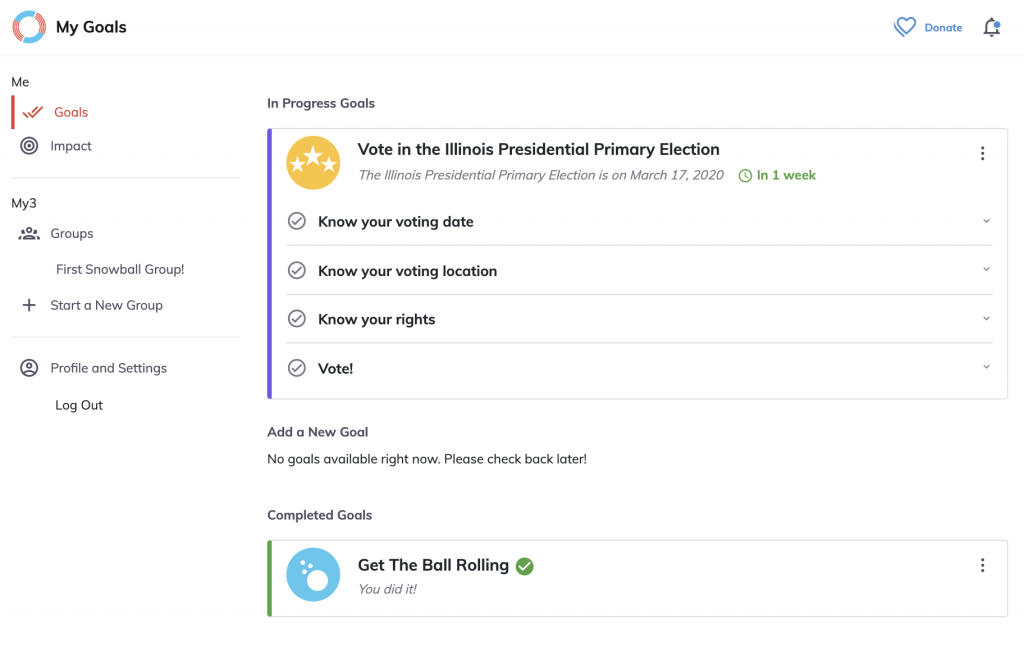This screenshot has width=1024, height=652.
Task: Check off Know your voting date
Action: (297, 221)
